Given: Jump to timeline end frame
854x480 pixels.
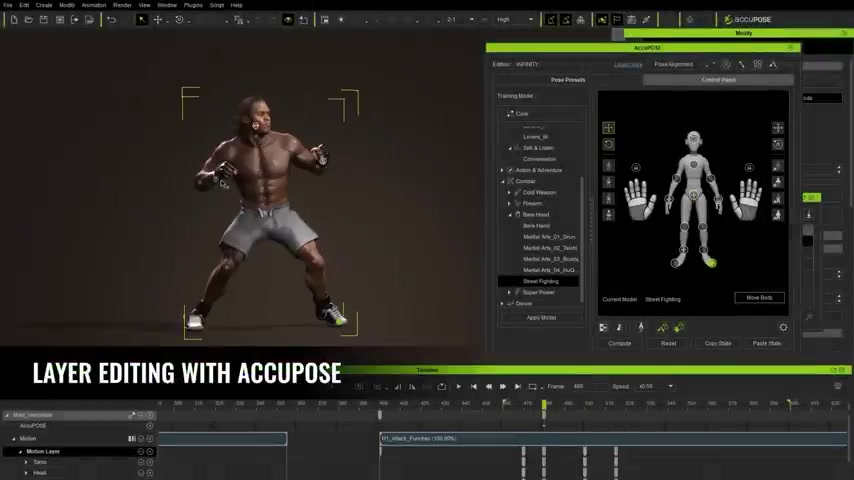Looking at the screenshot, I should click(517, 386).
